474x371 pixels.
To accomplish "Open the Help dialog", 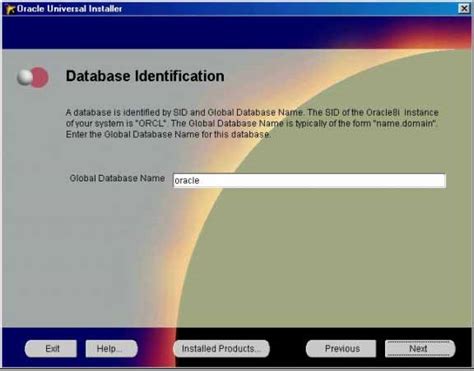I will 111,349.
